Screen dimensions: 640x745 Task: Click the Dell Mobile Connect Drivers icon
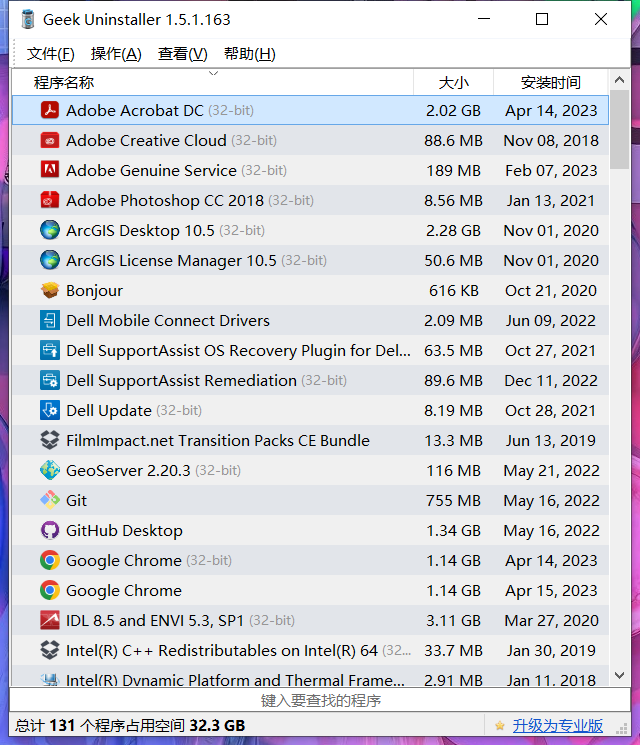(50, 320)
